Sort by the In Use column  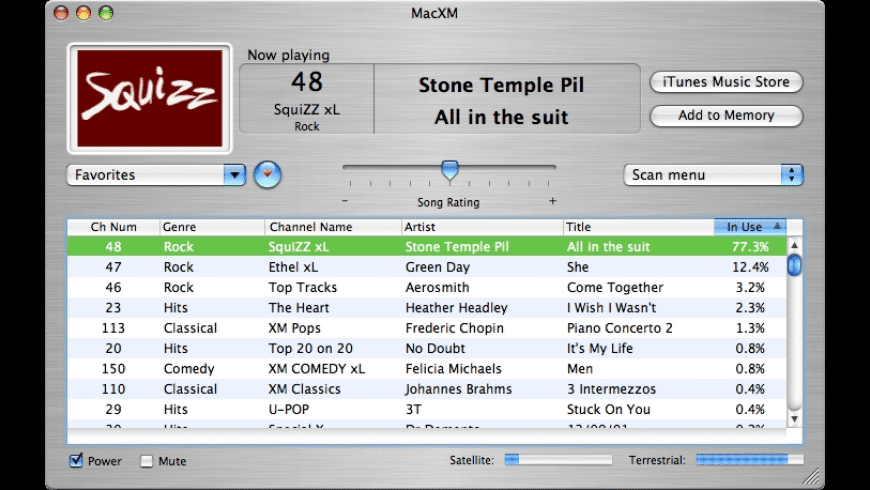pyautogui.click(x=749, y=227)
